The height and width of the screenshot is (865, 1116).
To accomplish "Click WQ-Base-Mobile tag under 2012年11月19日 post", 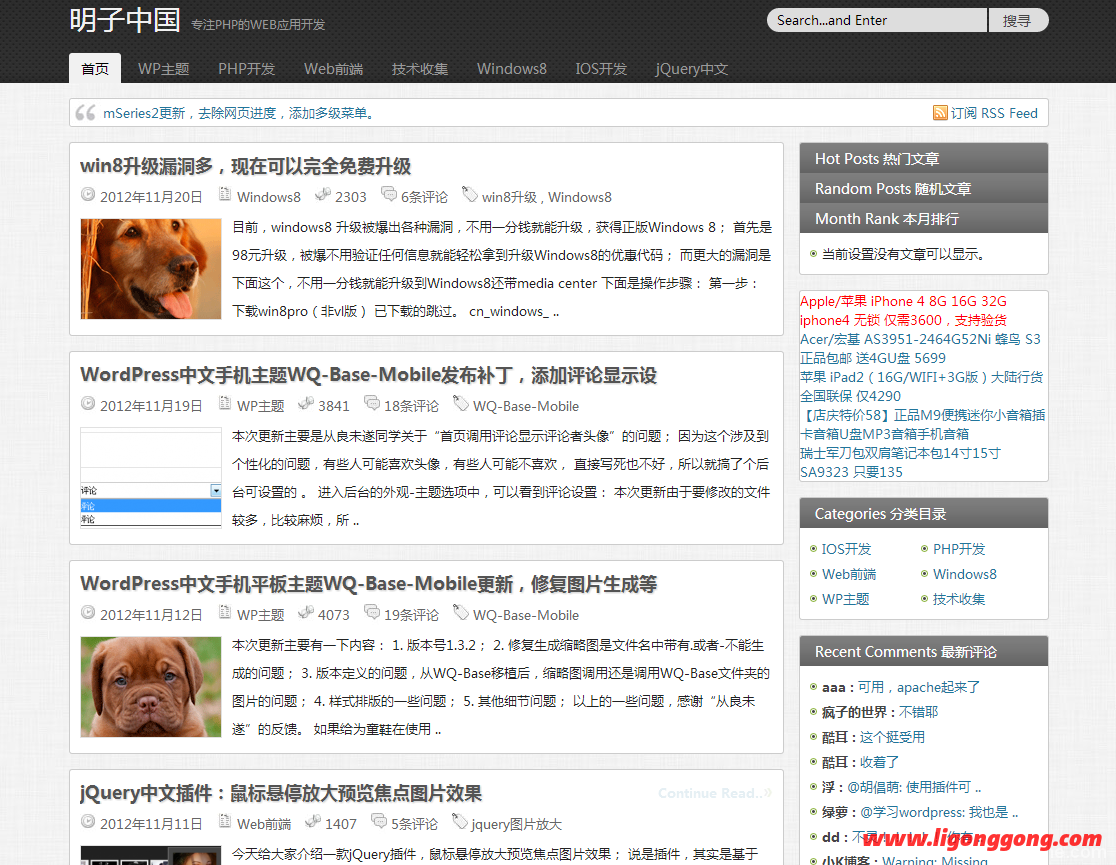I will point(525,406).
